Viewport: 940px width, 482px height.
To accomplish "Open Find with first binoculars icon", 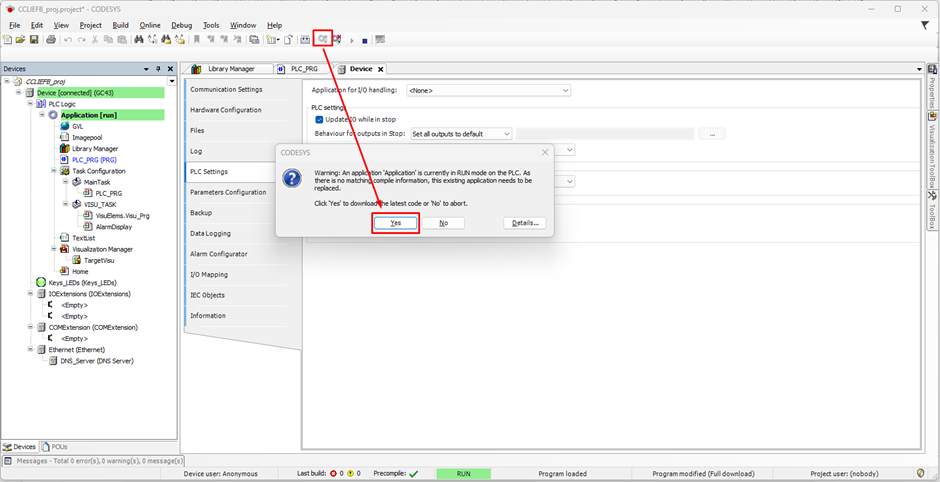I will pos(139,40).
